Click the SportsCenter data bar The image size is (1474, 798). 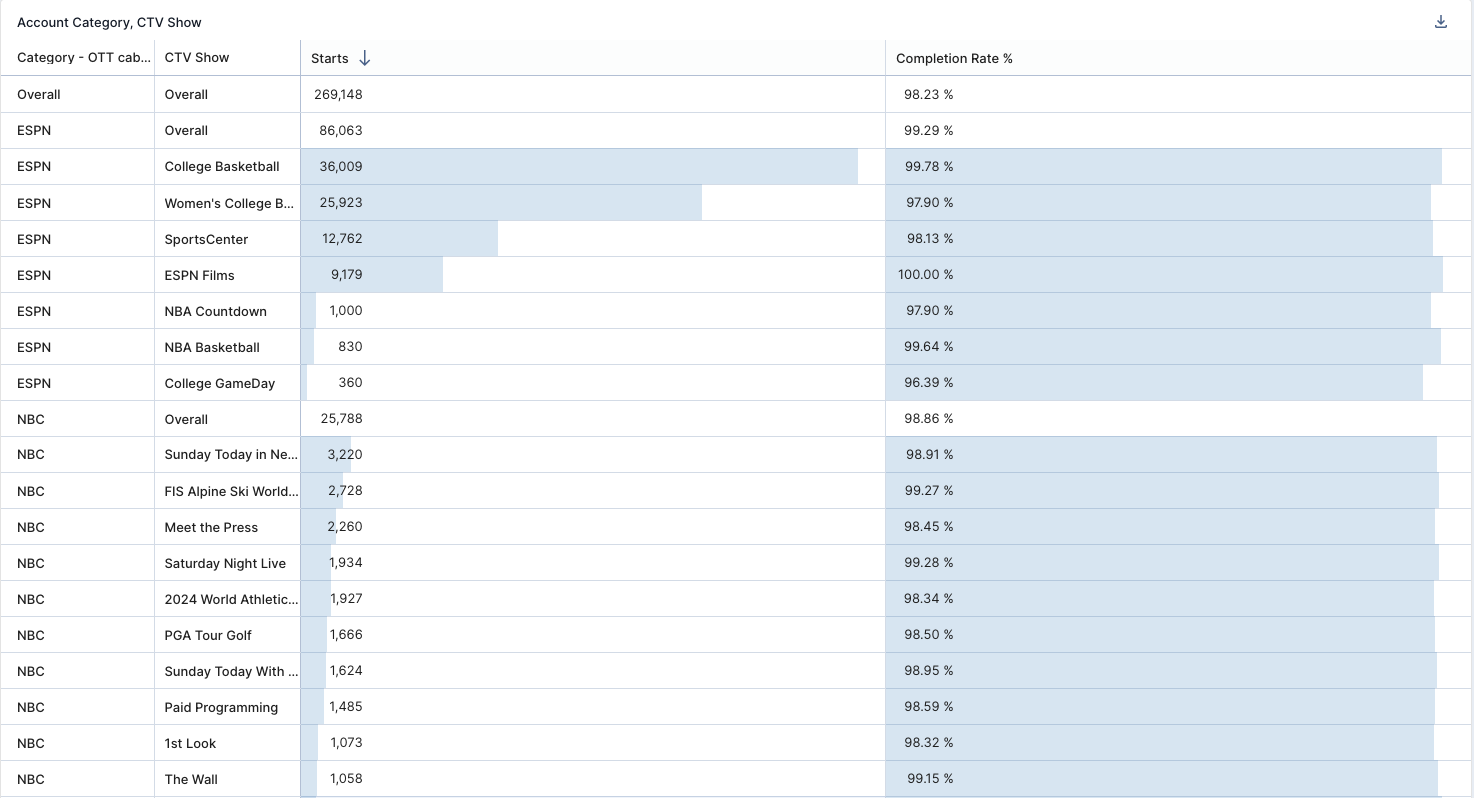400,238
